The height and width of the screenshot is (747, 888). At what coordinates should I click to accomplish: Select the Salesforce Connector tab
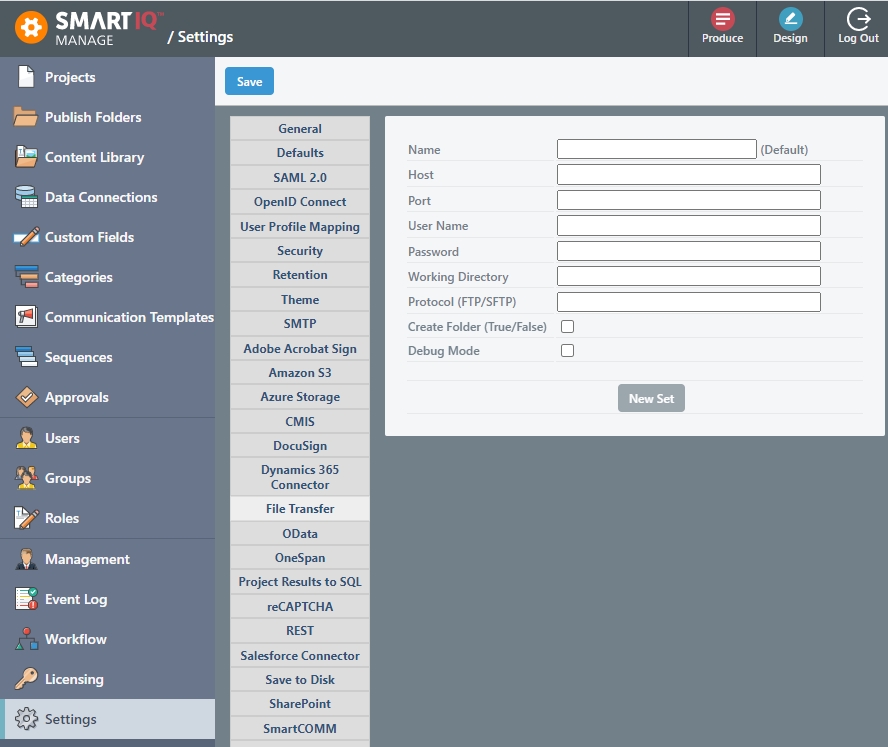(x=300, y=655)
